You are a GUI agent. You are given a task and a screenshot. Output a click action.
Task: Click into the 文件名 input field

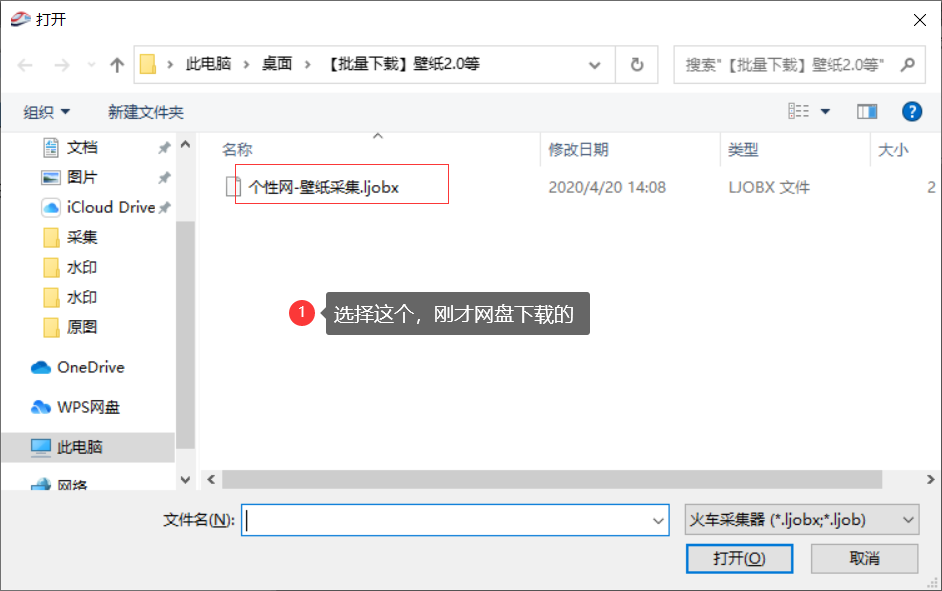coord(447,520)
